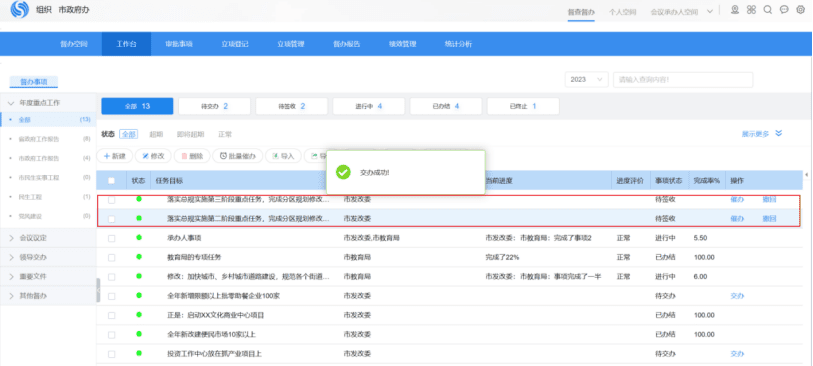Viewport: 813px width, 366px height.
Task: Click the plus icon on 新建 button
Action: [x=107, y=156]
